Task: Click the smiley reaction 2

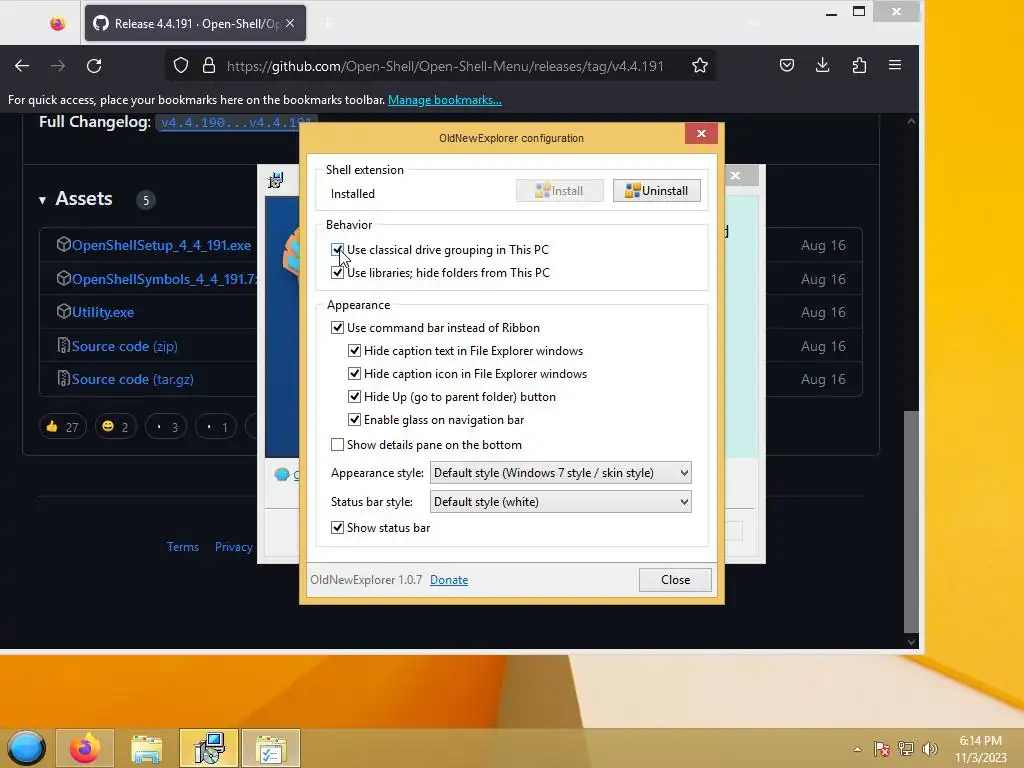Action: pos(116,427)
